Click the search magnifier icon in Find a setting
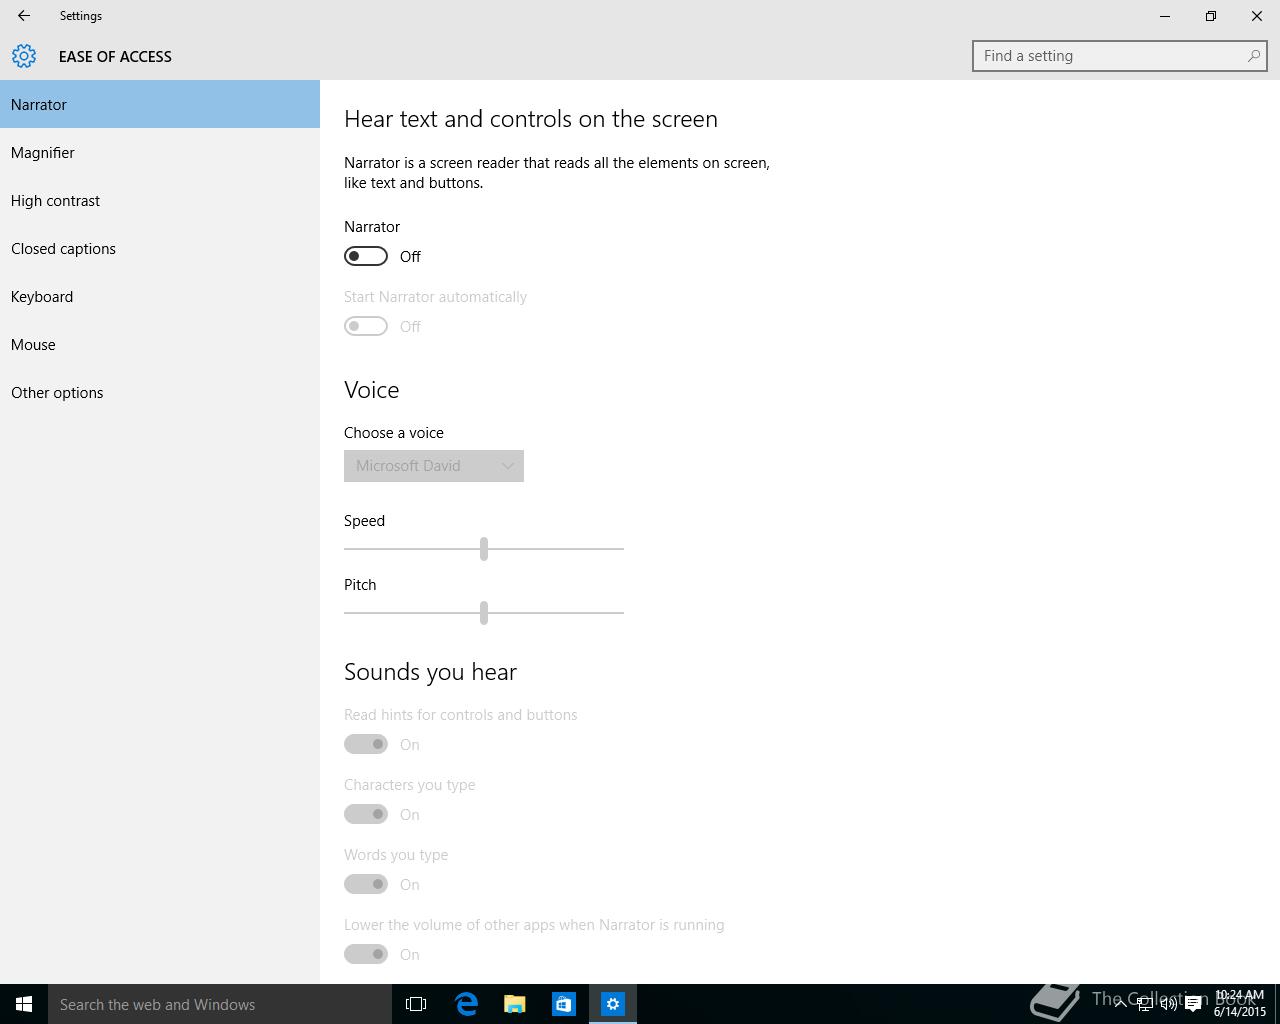This screenshot has width=1280, height=1024. (1253, 56)
